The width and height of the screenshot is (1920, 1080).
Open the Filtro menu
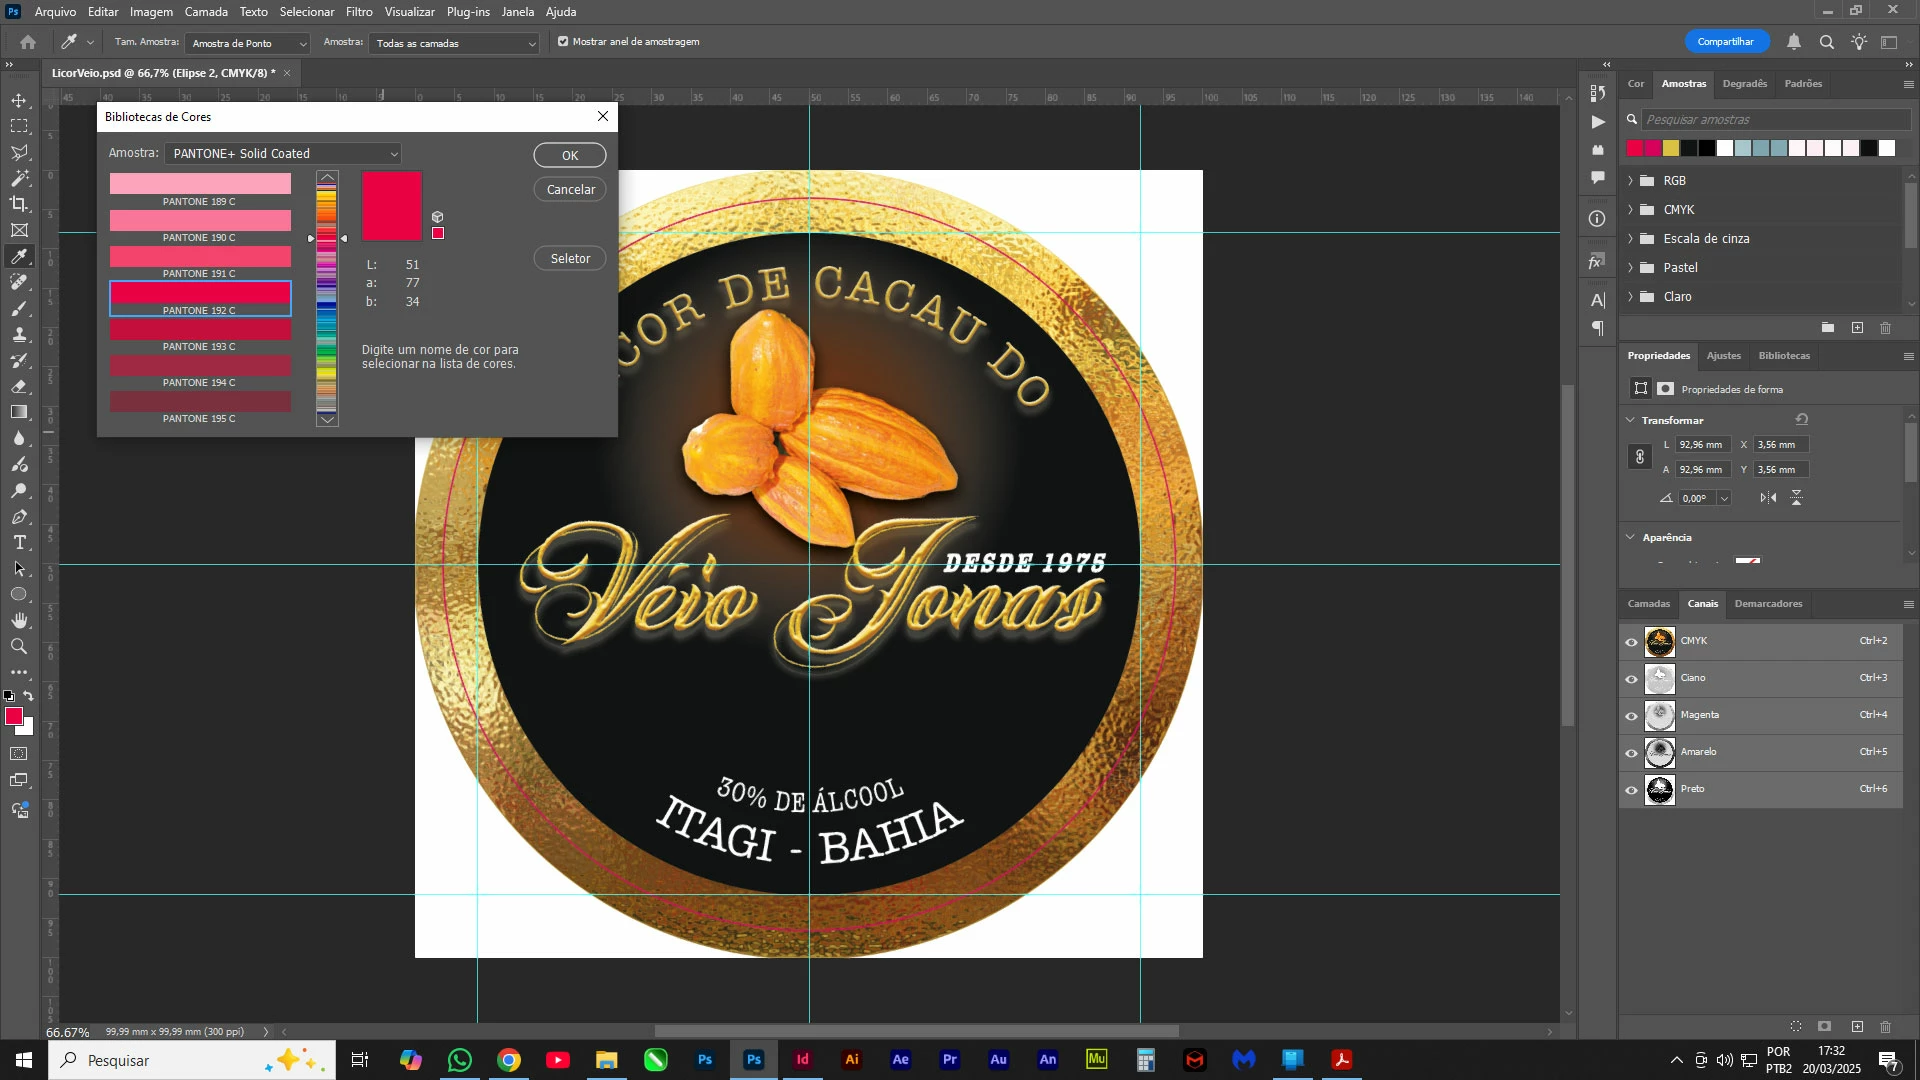pyautogui.click(x=359, y=12)
